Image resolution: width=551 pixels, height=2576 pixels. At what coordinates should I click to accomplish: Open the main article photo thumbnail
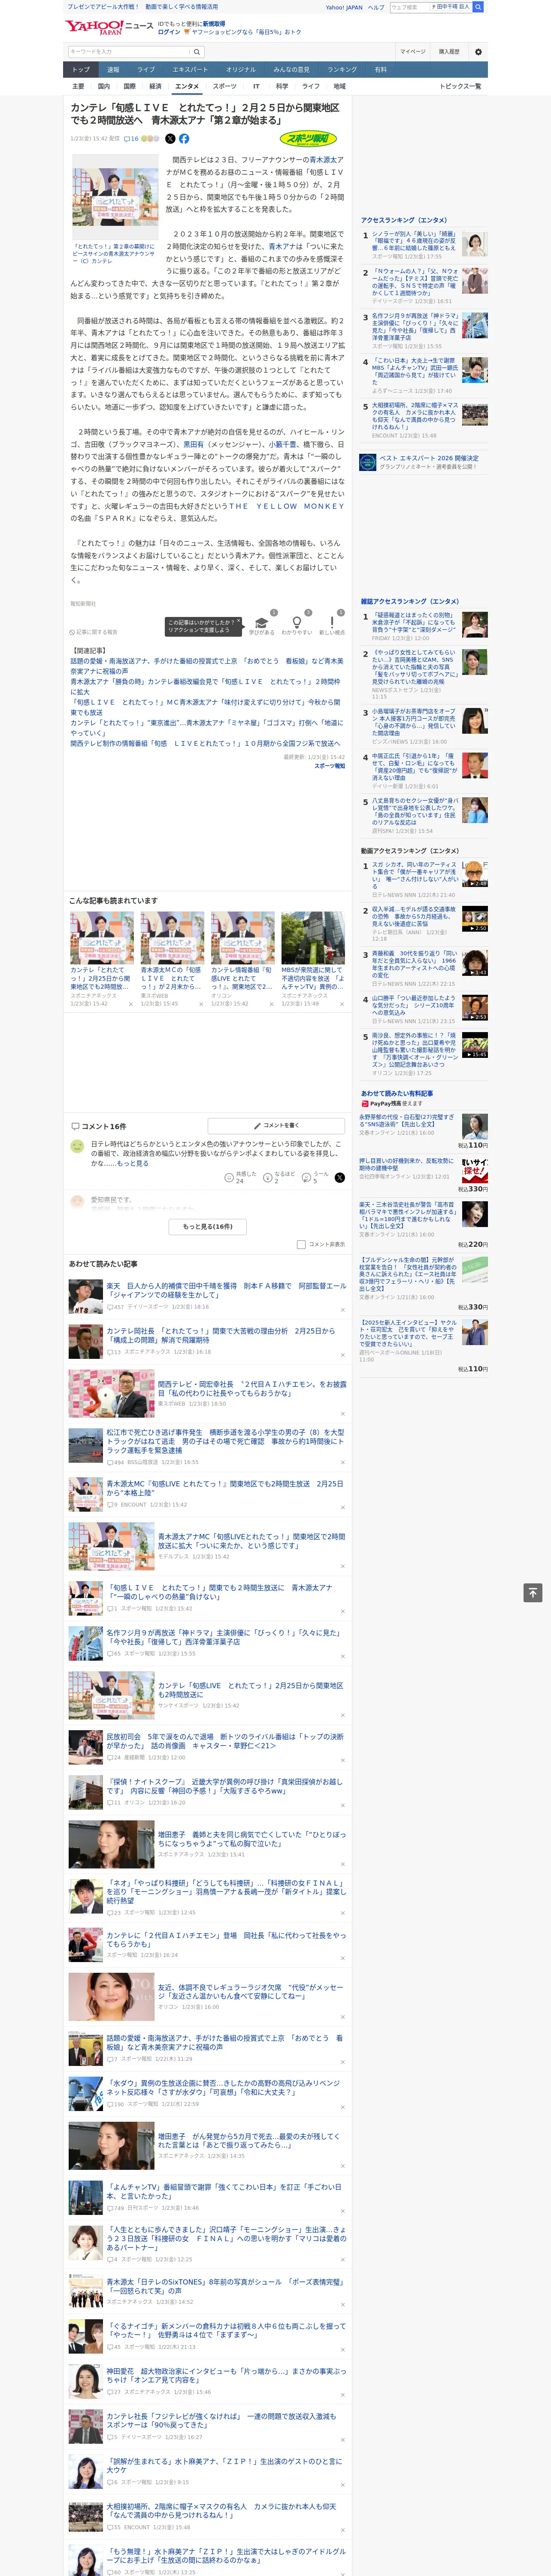(x=115, y=197)
